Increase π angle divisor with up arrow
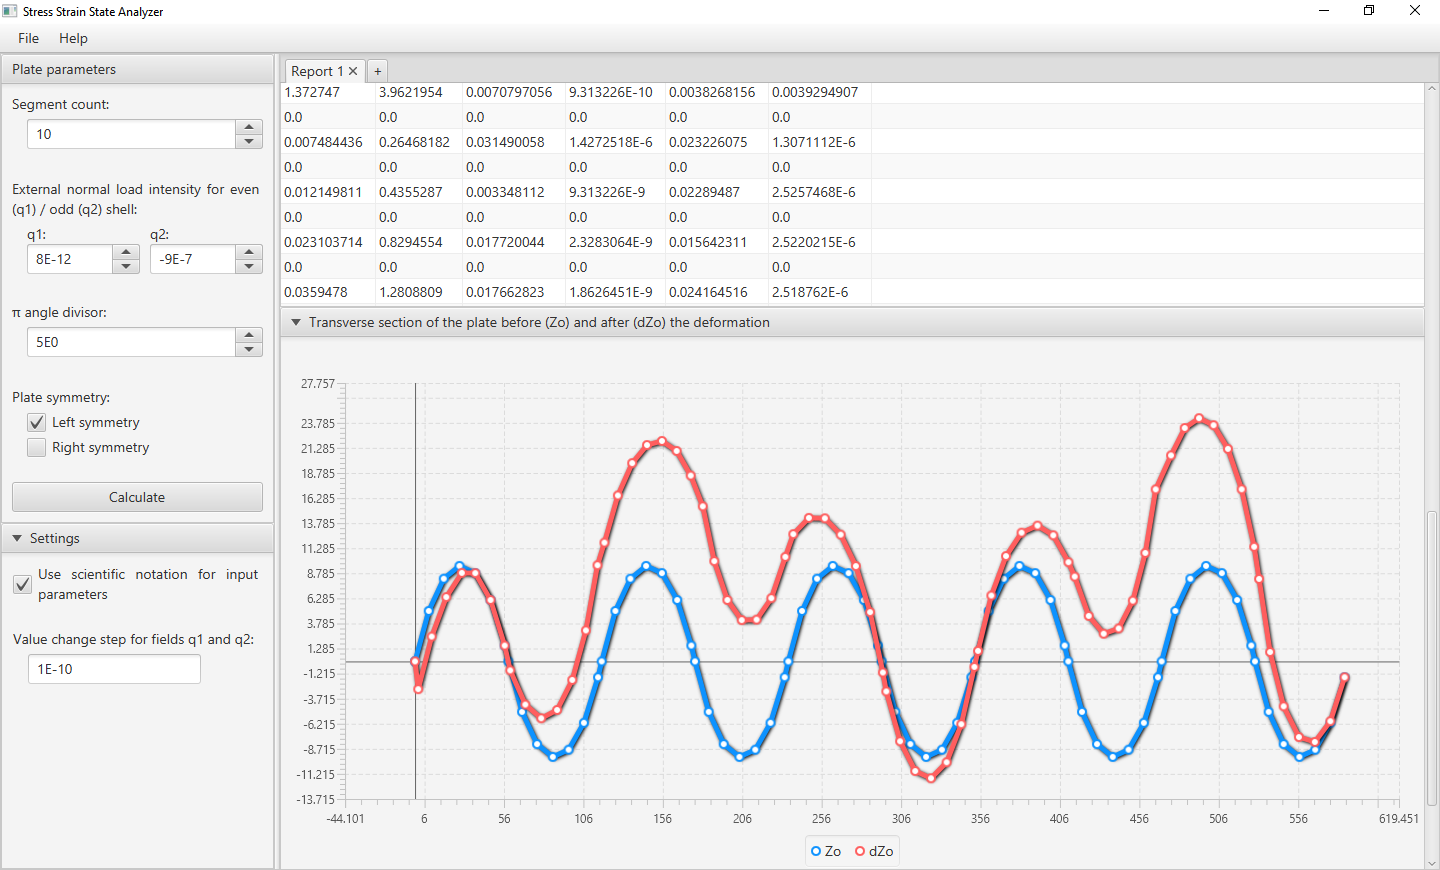Image resolution: width=1440 pixels, height=870 pixels. click(x=249, y=335)
